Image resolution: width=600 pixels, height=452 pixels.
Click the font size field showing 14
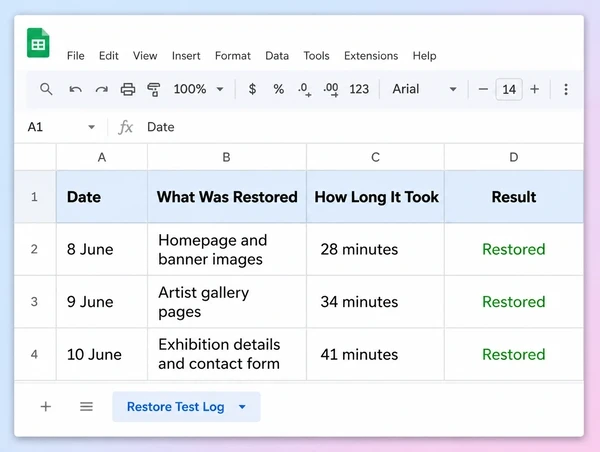[x=509, y=89]
